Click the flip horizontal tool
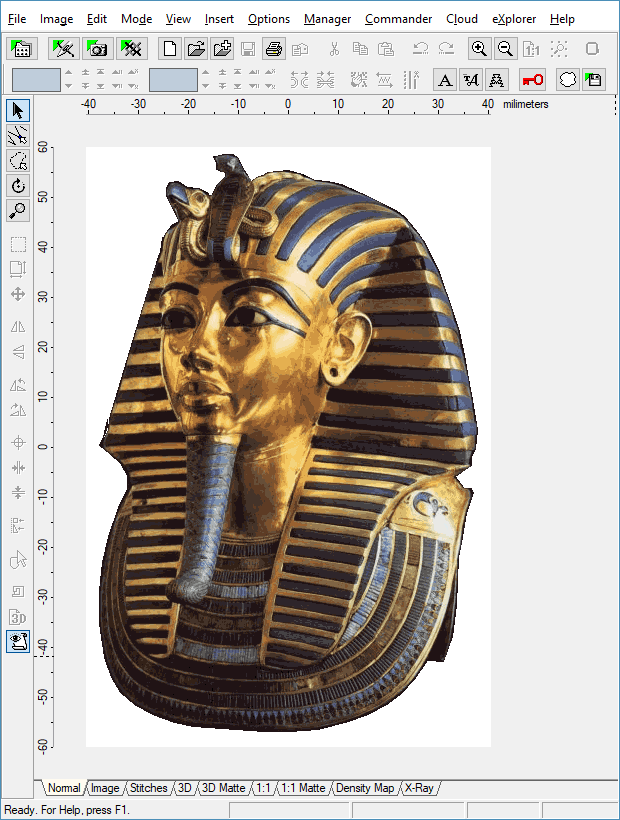 pyautogui.click(x=18, y=327)
